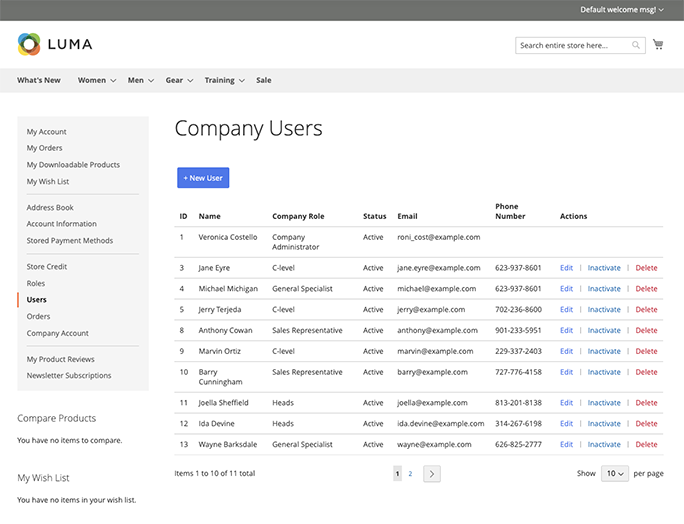This screenshot has width=684, height=524.
Task: Click the New User button
Action: 203,178
